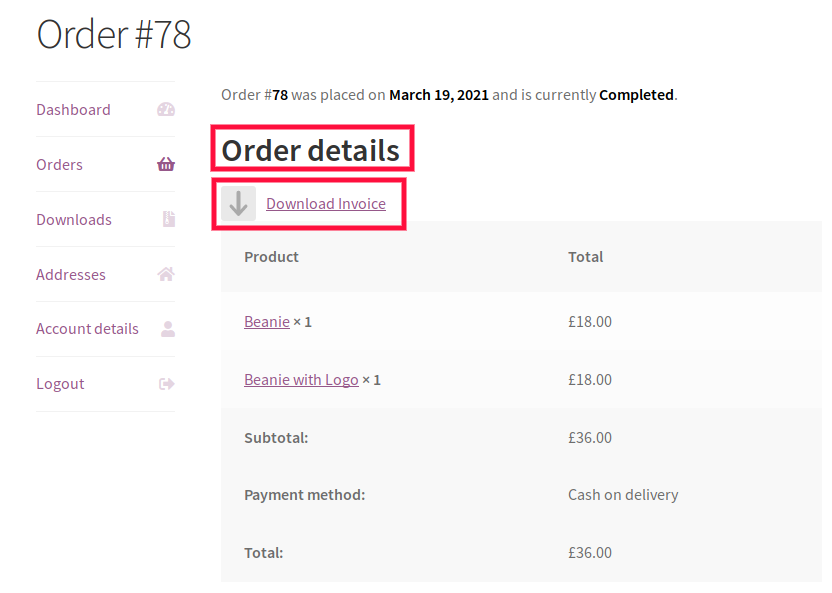Click the Product column header
The height and width of the screenshot is (593, 832).
[271, 256]
